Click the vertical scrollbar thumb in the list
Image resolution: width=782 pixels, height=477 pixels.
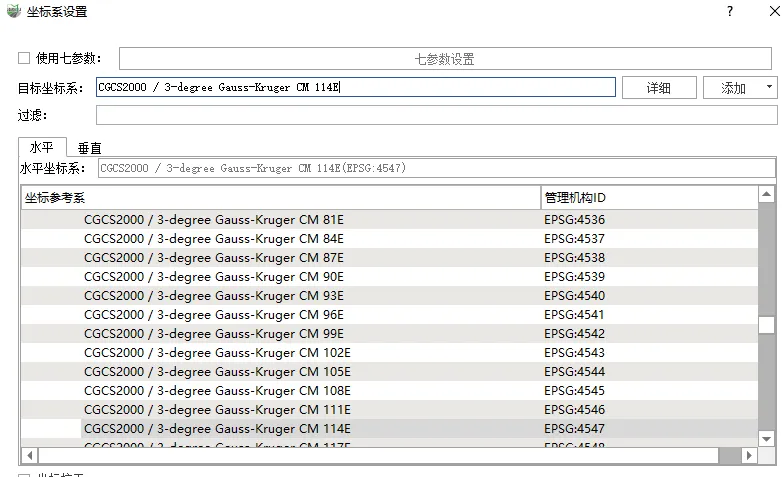766,325
